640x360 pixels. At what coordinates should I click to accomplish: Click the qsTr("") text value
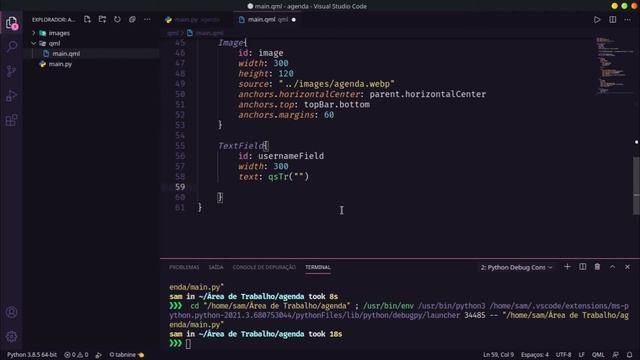click(x=289, y=177)
